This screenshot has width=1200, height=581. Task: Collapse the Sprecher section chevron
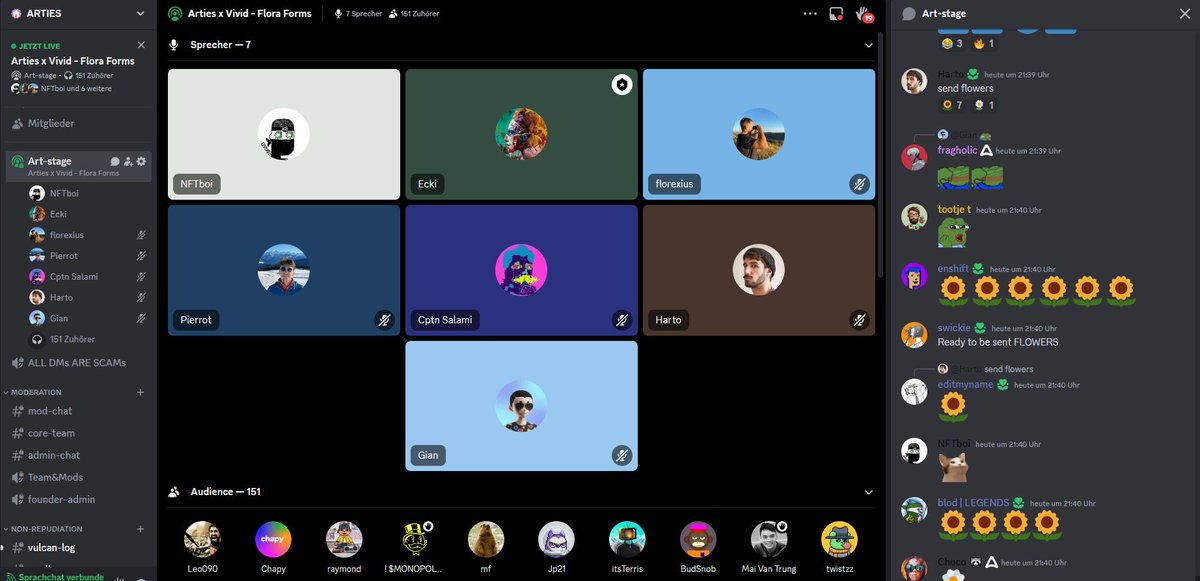(868, 45)
